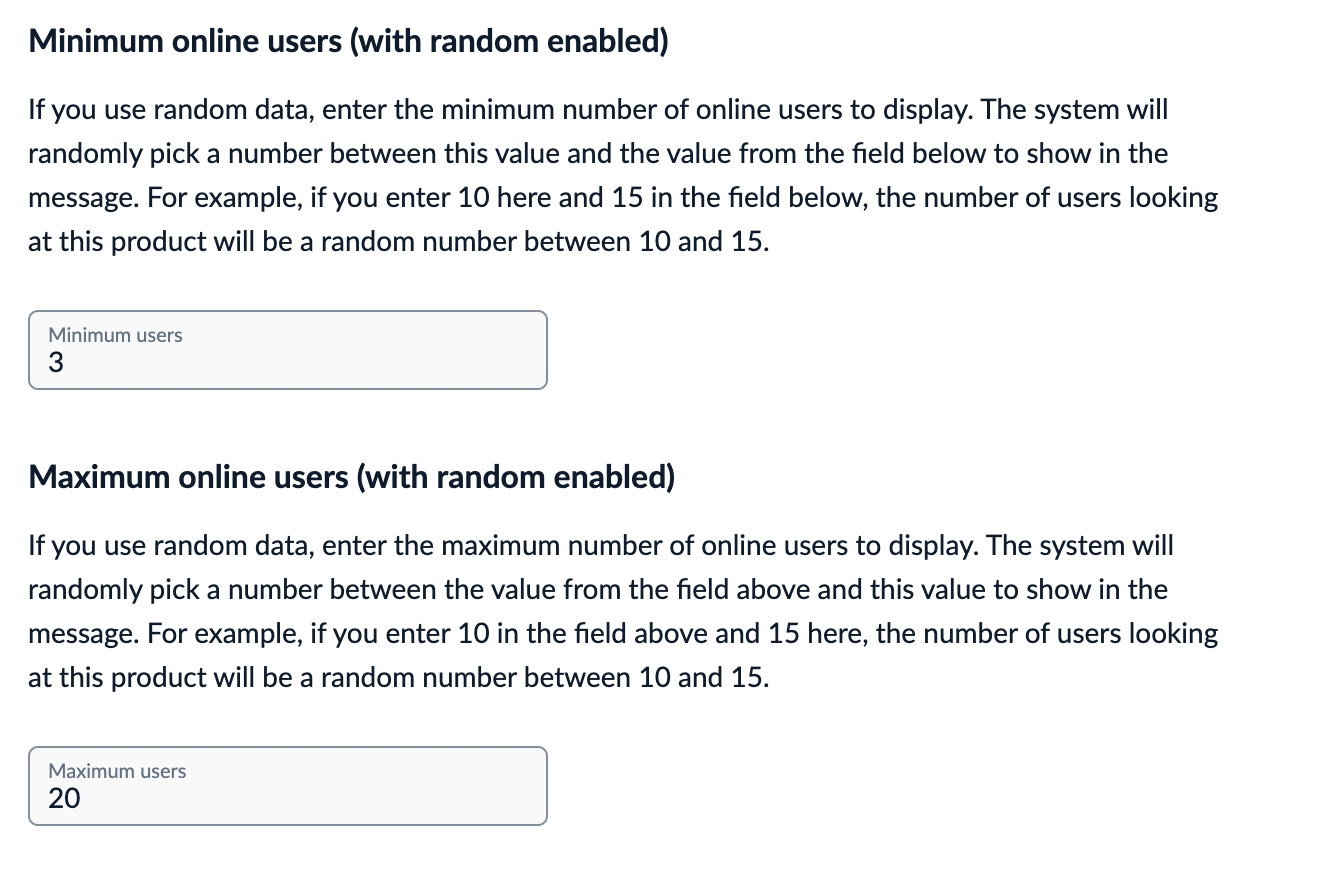1328x872 pixels.
Task: Click empty area right of value 20
Action: tap(350, 799)
